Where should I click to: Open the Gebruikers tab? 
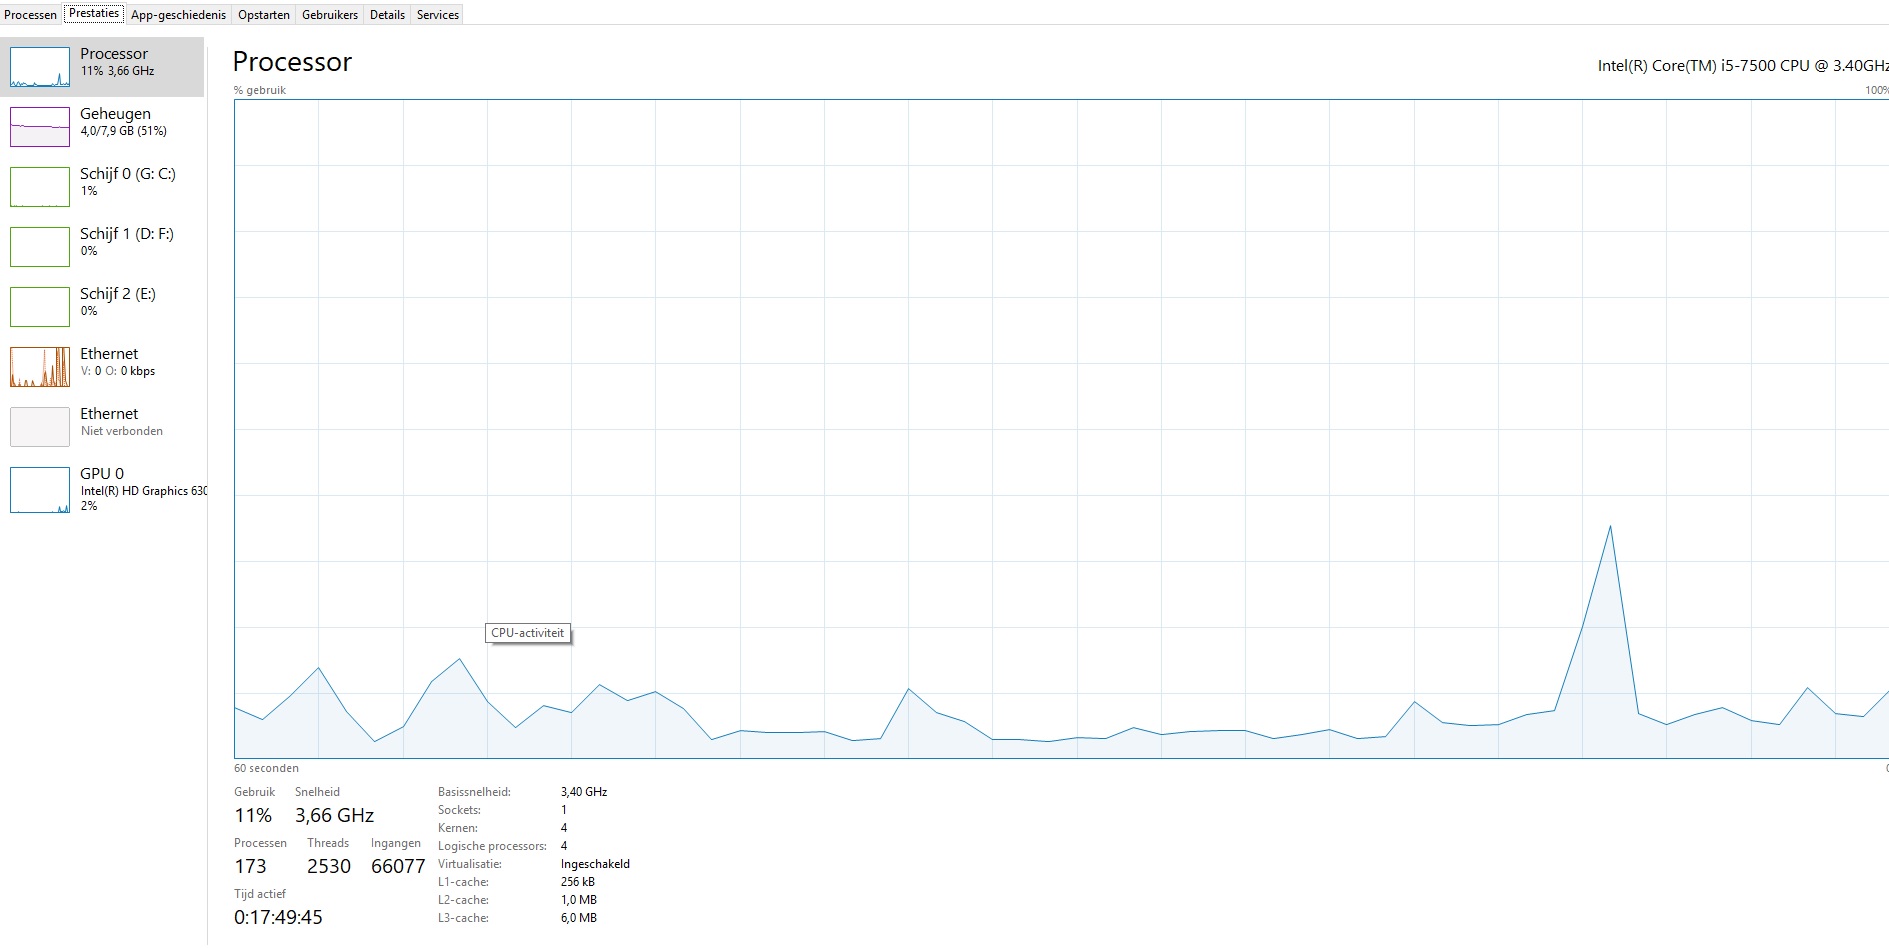tap(330, 15)
